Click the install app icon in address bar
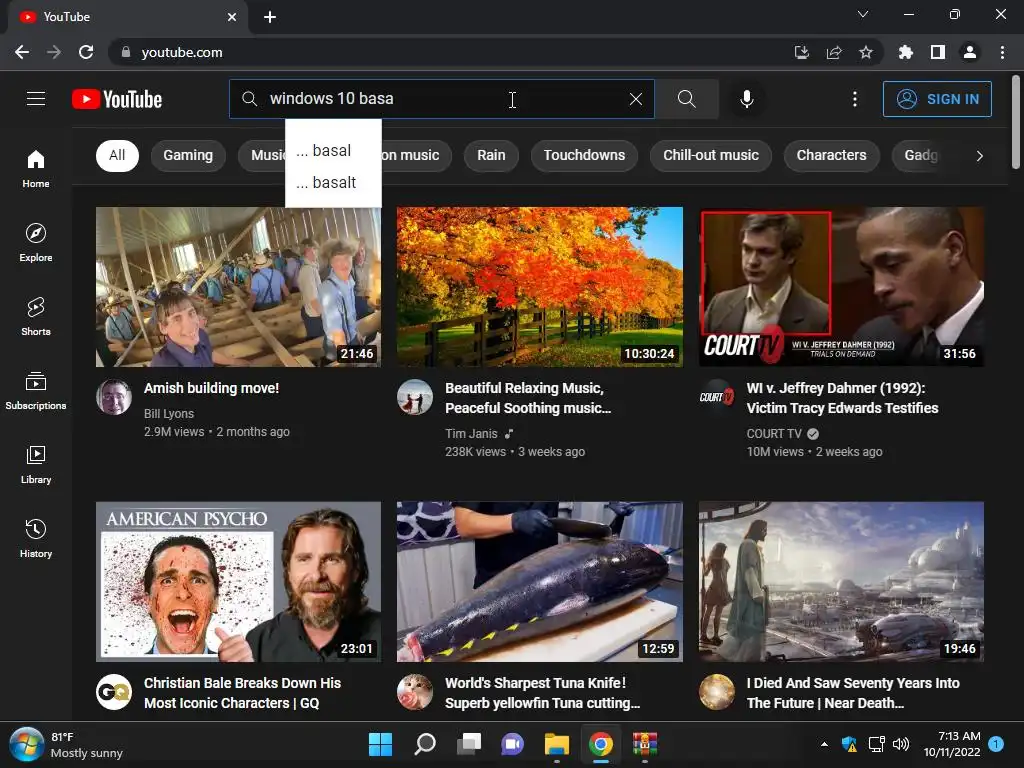The image size is (1024, 768). 801,52
